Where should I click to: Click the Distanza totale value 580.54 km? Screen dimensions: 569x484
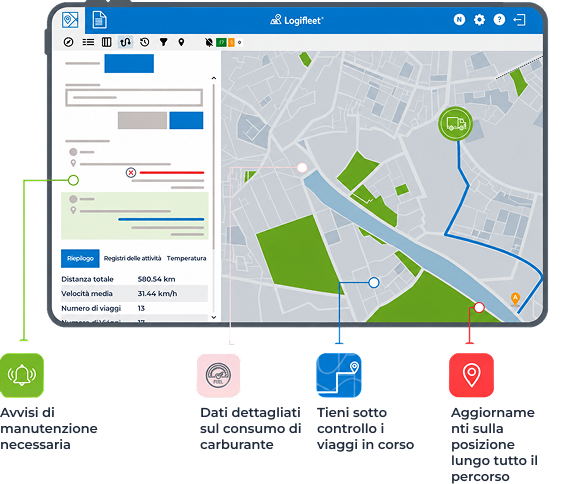coord(156,279)
